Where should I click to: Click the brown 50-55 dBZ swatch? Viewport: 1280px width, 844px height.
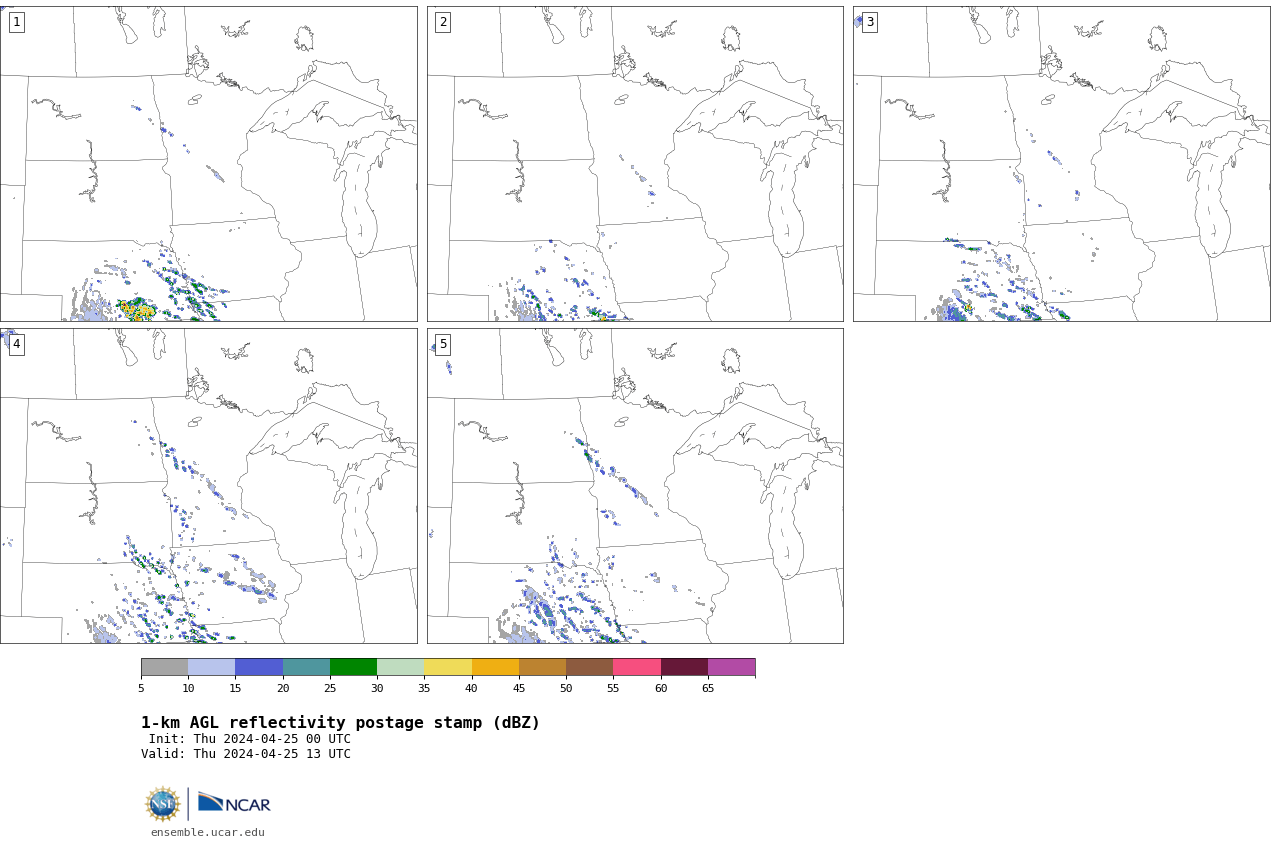pos(589,667)
